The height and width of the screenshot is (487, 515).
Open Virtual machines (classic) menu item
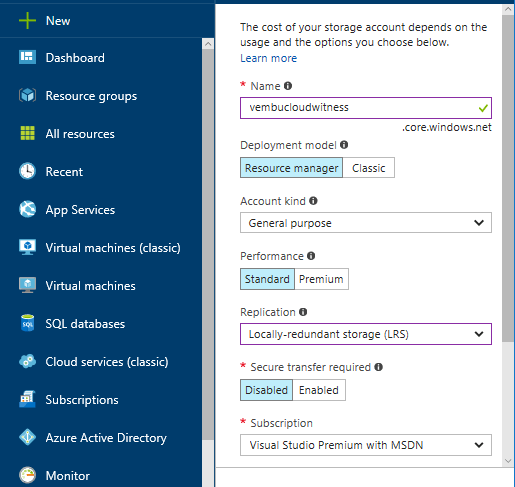coord(113,248)
